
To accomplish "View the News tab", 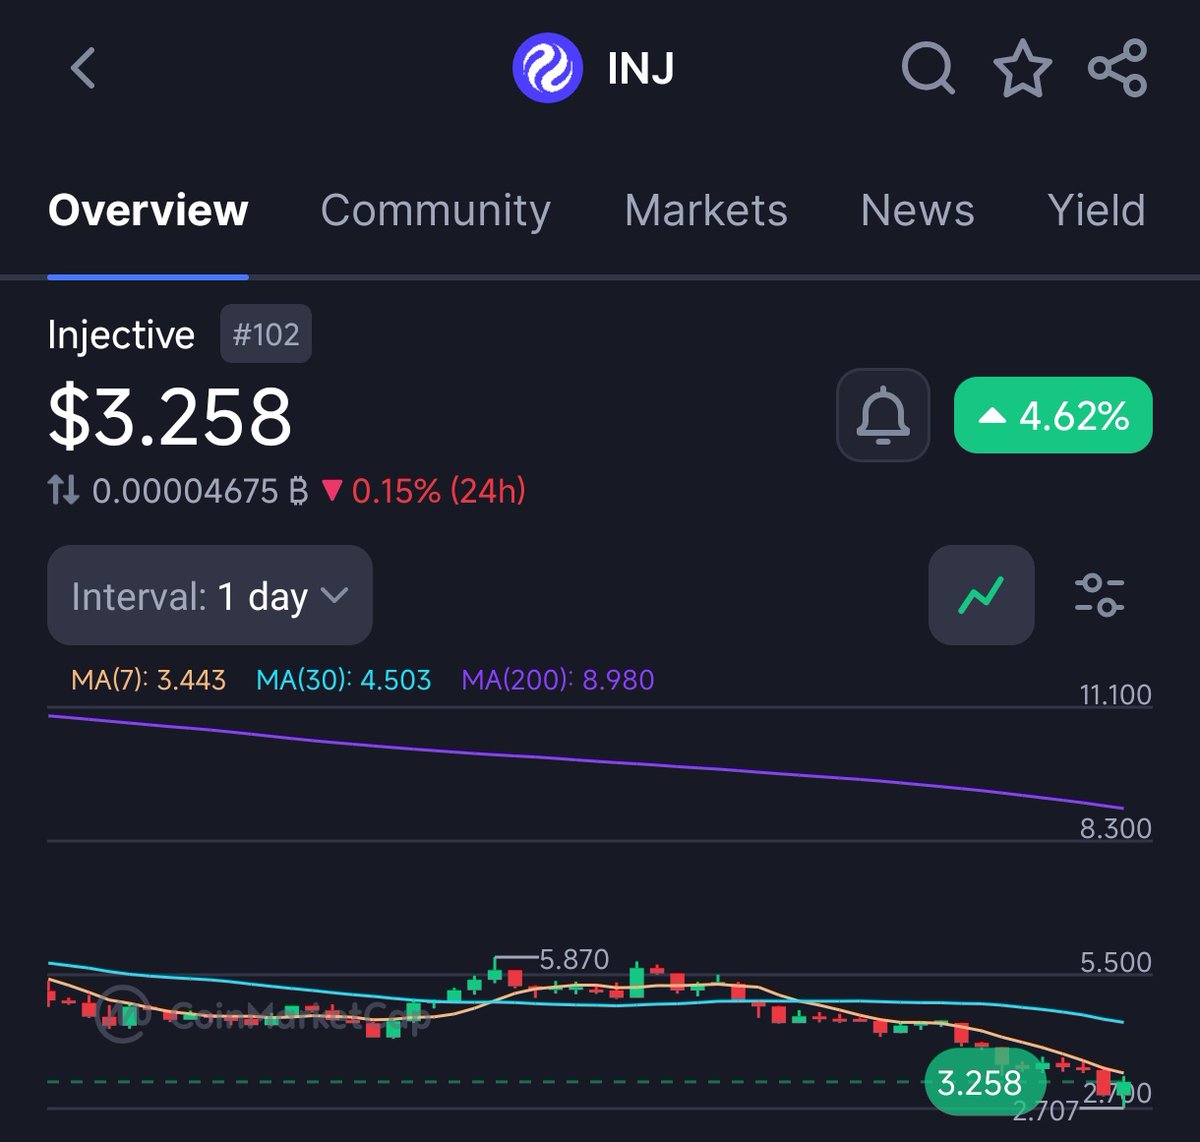I will pos(917,210).
